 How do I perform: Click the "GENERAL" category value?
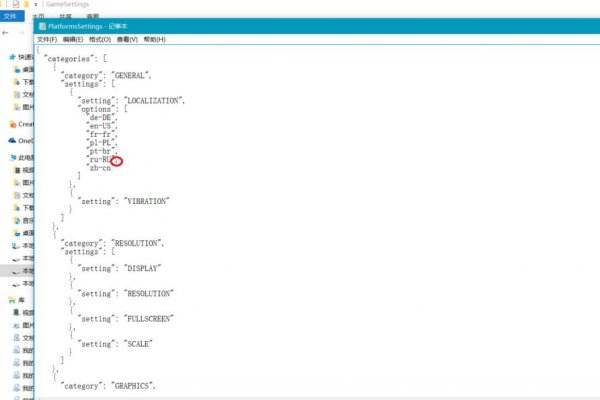pyautogui.click(x=131, y=75)
